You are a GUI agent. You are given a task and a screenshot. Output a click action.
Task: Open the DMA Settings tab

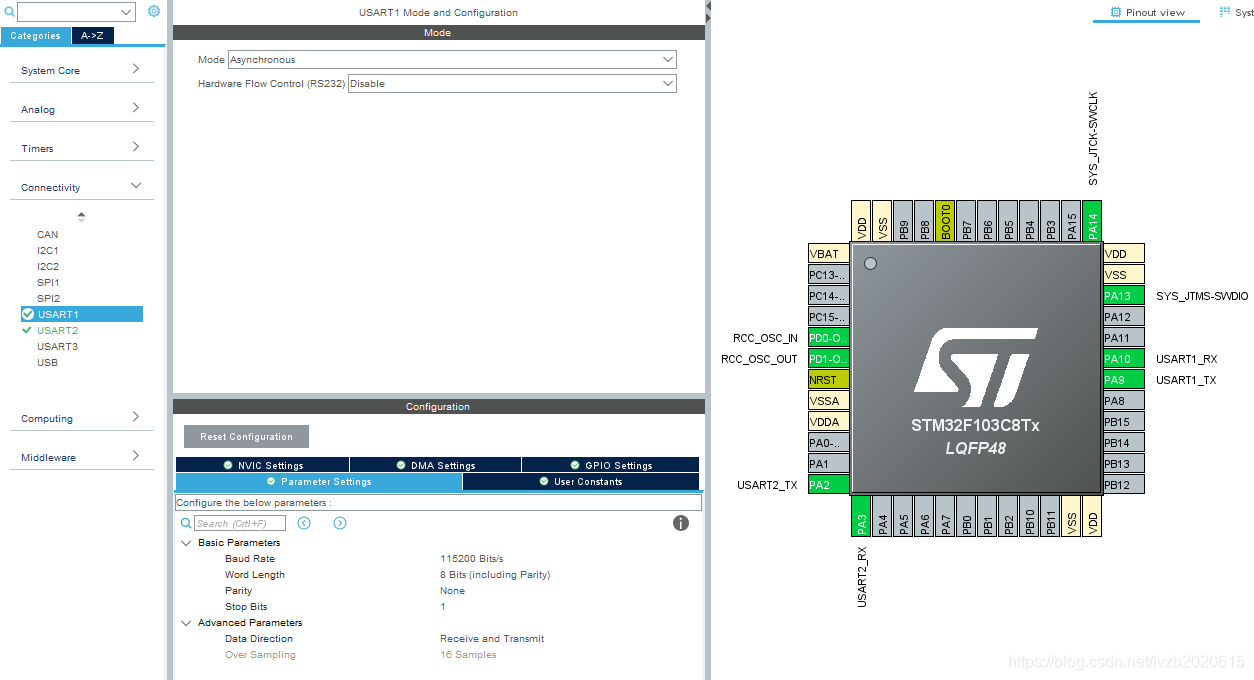pos(435,465)
